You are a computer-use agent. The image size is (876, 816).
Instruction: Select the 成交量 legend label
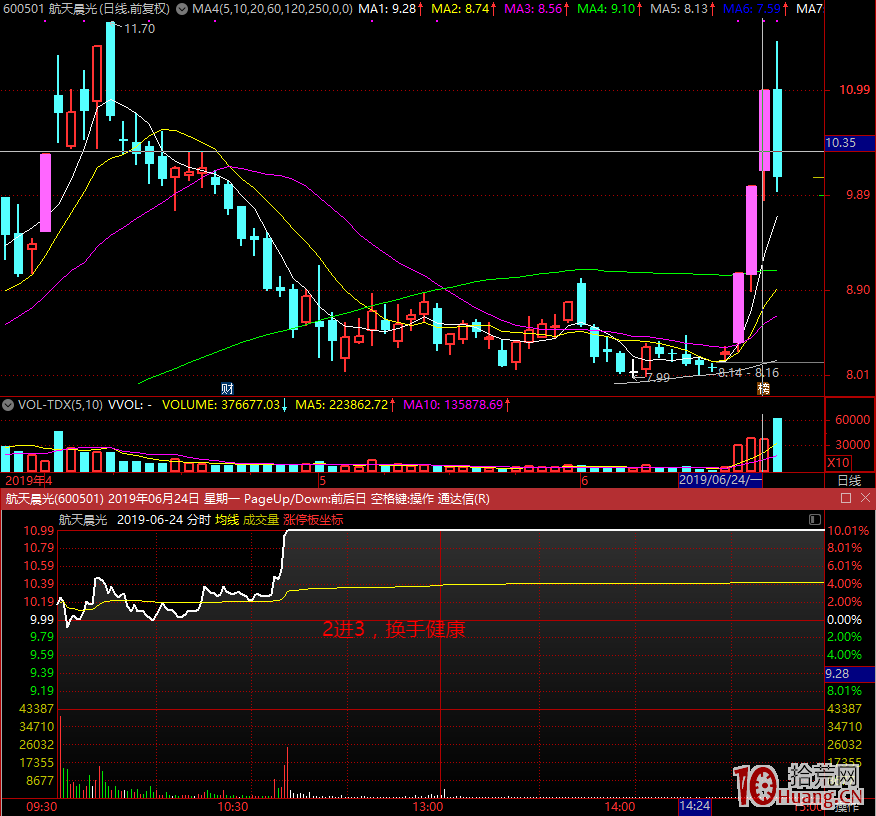[261, 520]
